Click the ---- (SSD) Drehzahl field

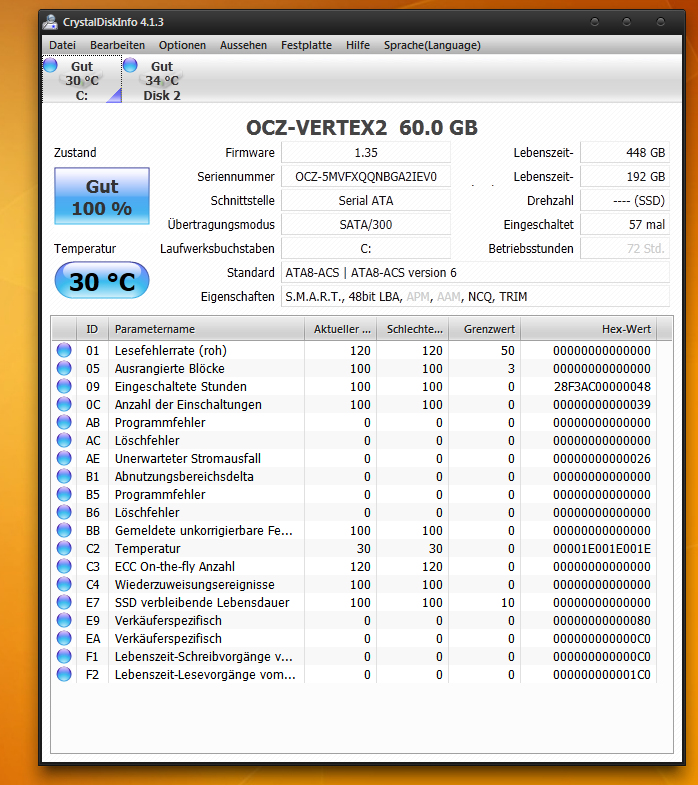click(x=624, y=200)
